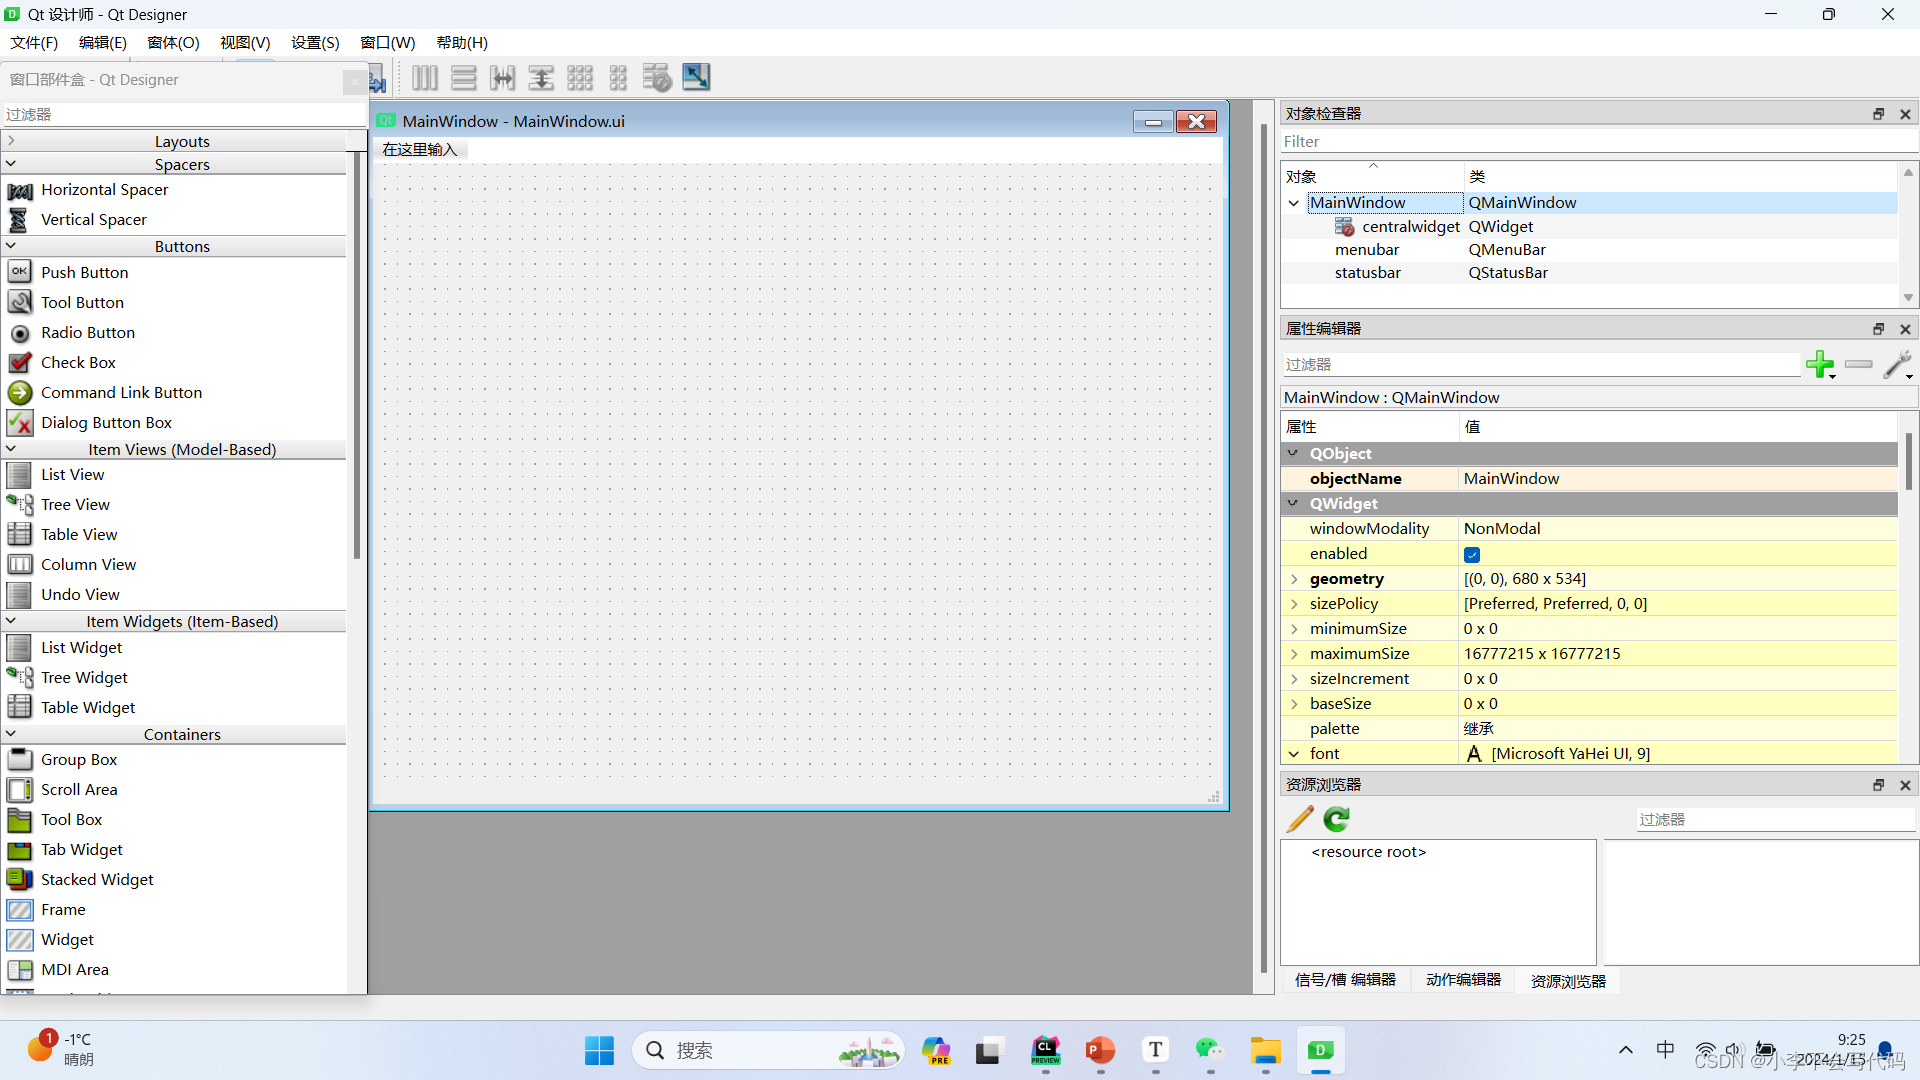Screen dimensions: 1920x1080
Task: Choose the Column View widget icon
Action: tap(20, 564)
